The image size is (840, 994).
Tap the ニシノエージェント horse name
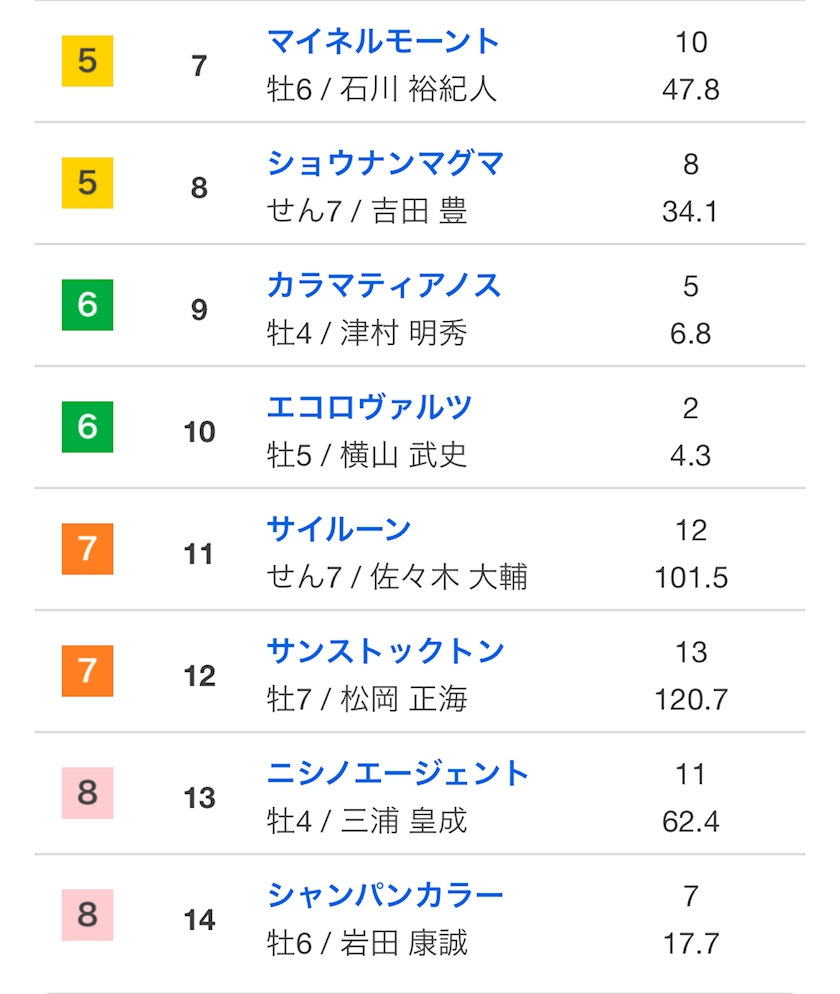pyautogui.click(x=398, y=774)
